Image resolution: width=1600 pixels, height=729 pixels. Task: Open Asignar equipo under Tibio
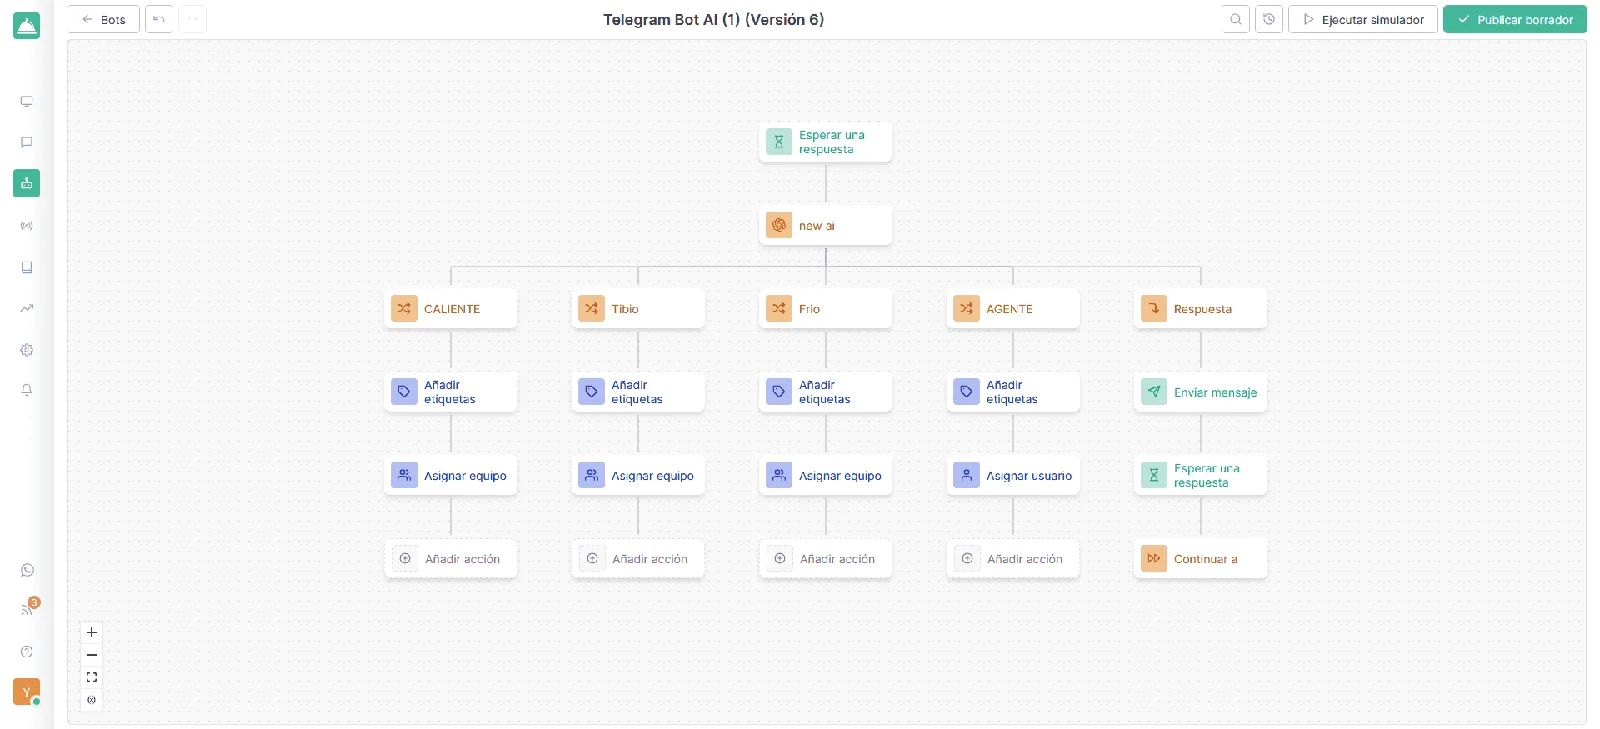pos(638,476)
